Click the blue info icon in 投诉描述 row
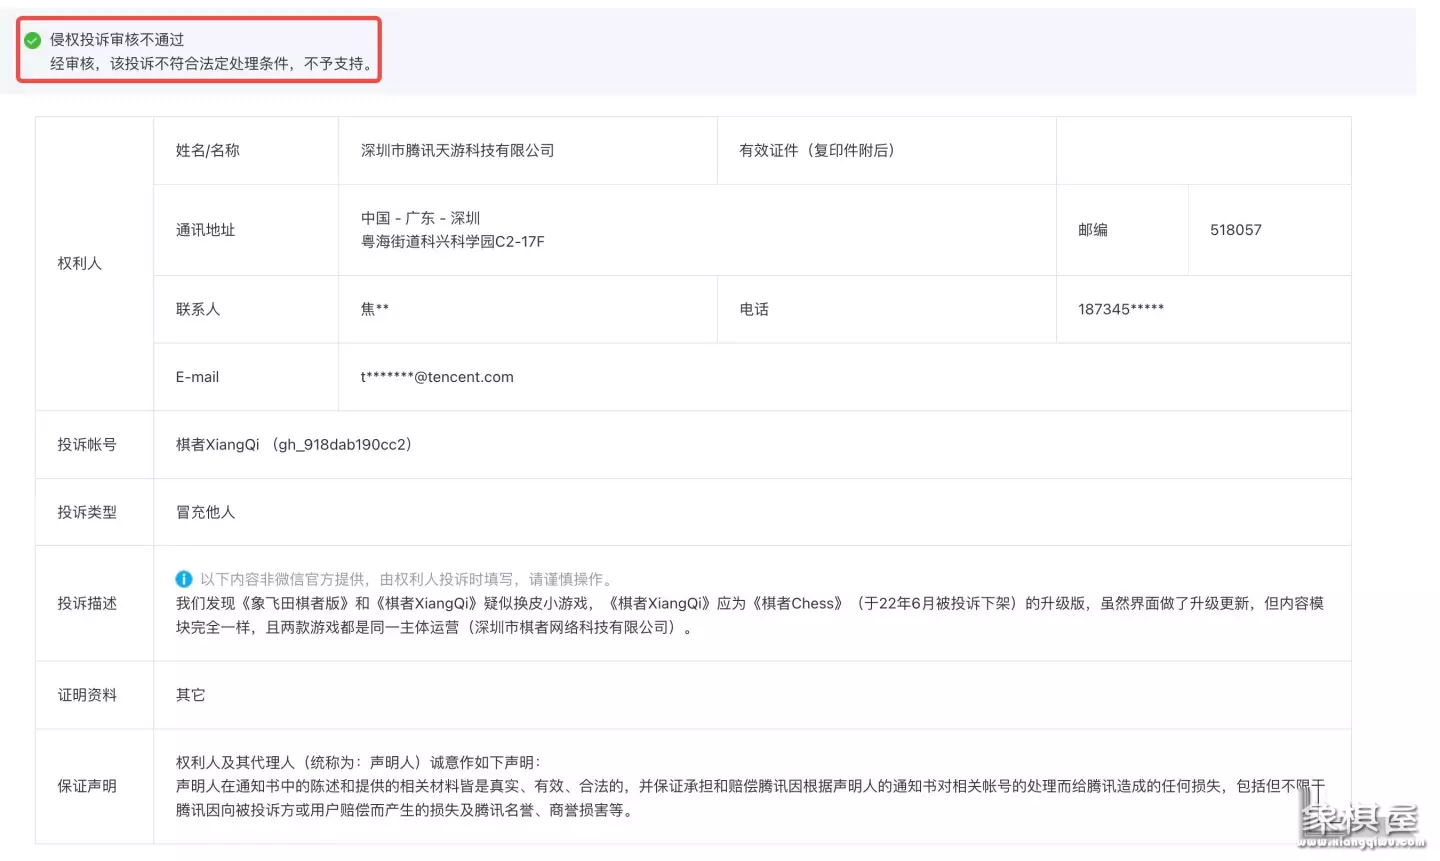 (x=184, y=580)
